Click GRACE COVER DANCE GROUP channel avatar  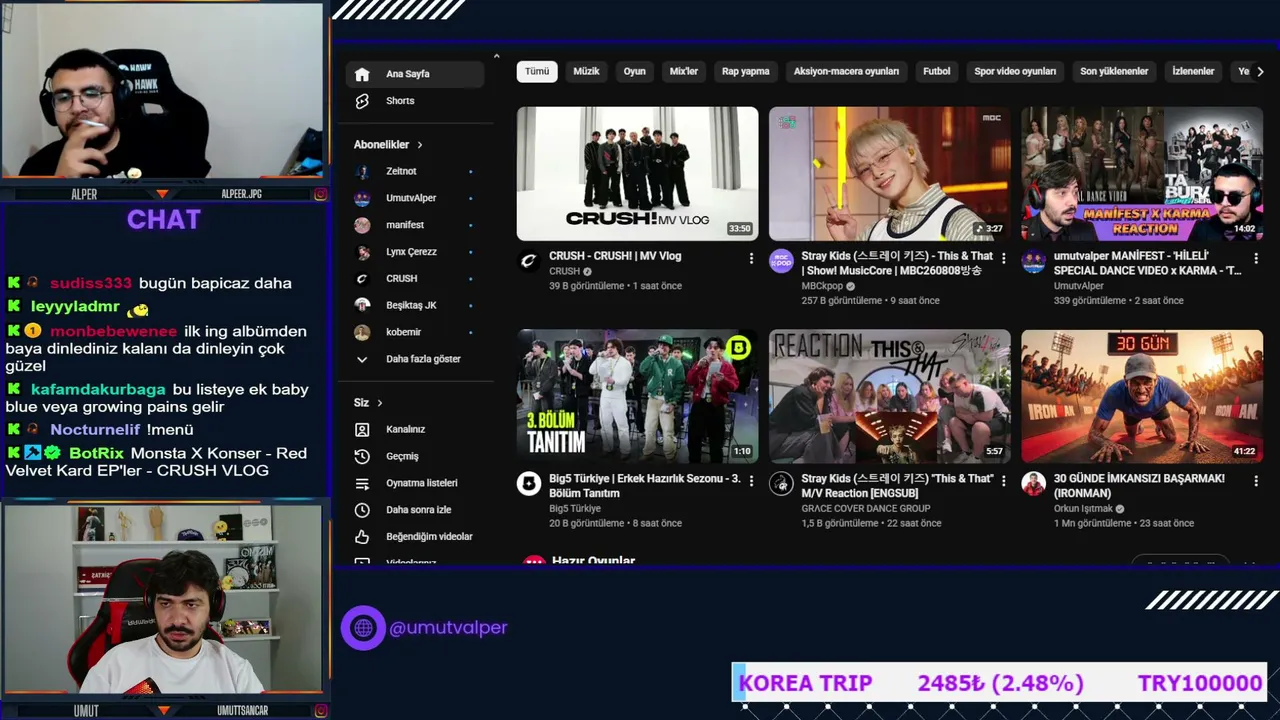(x=781, y=484)
